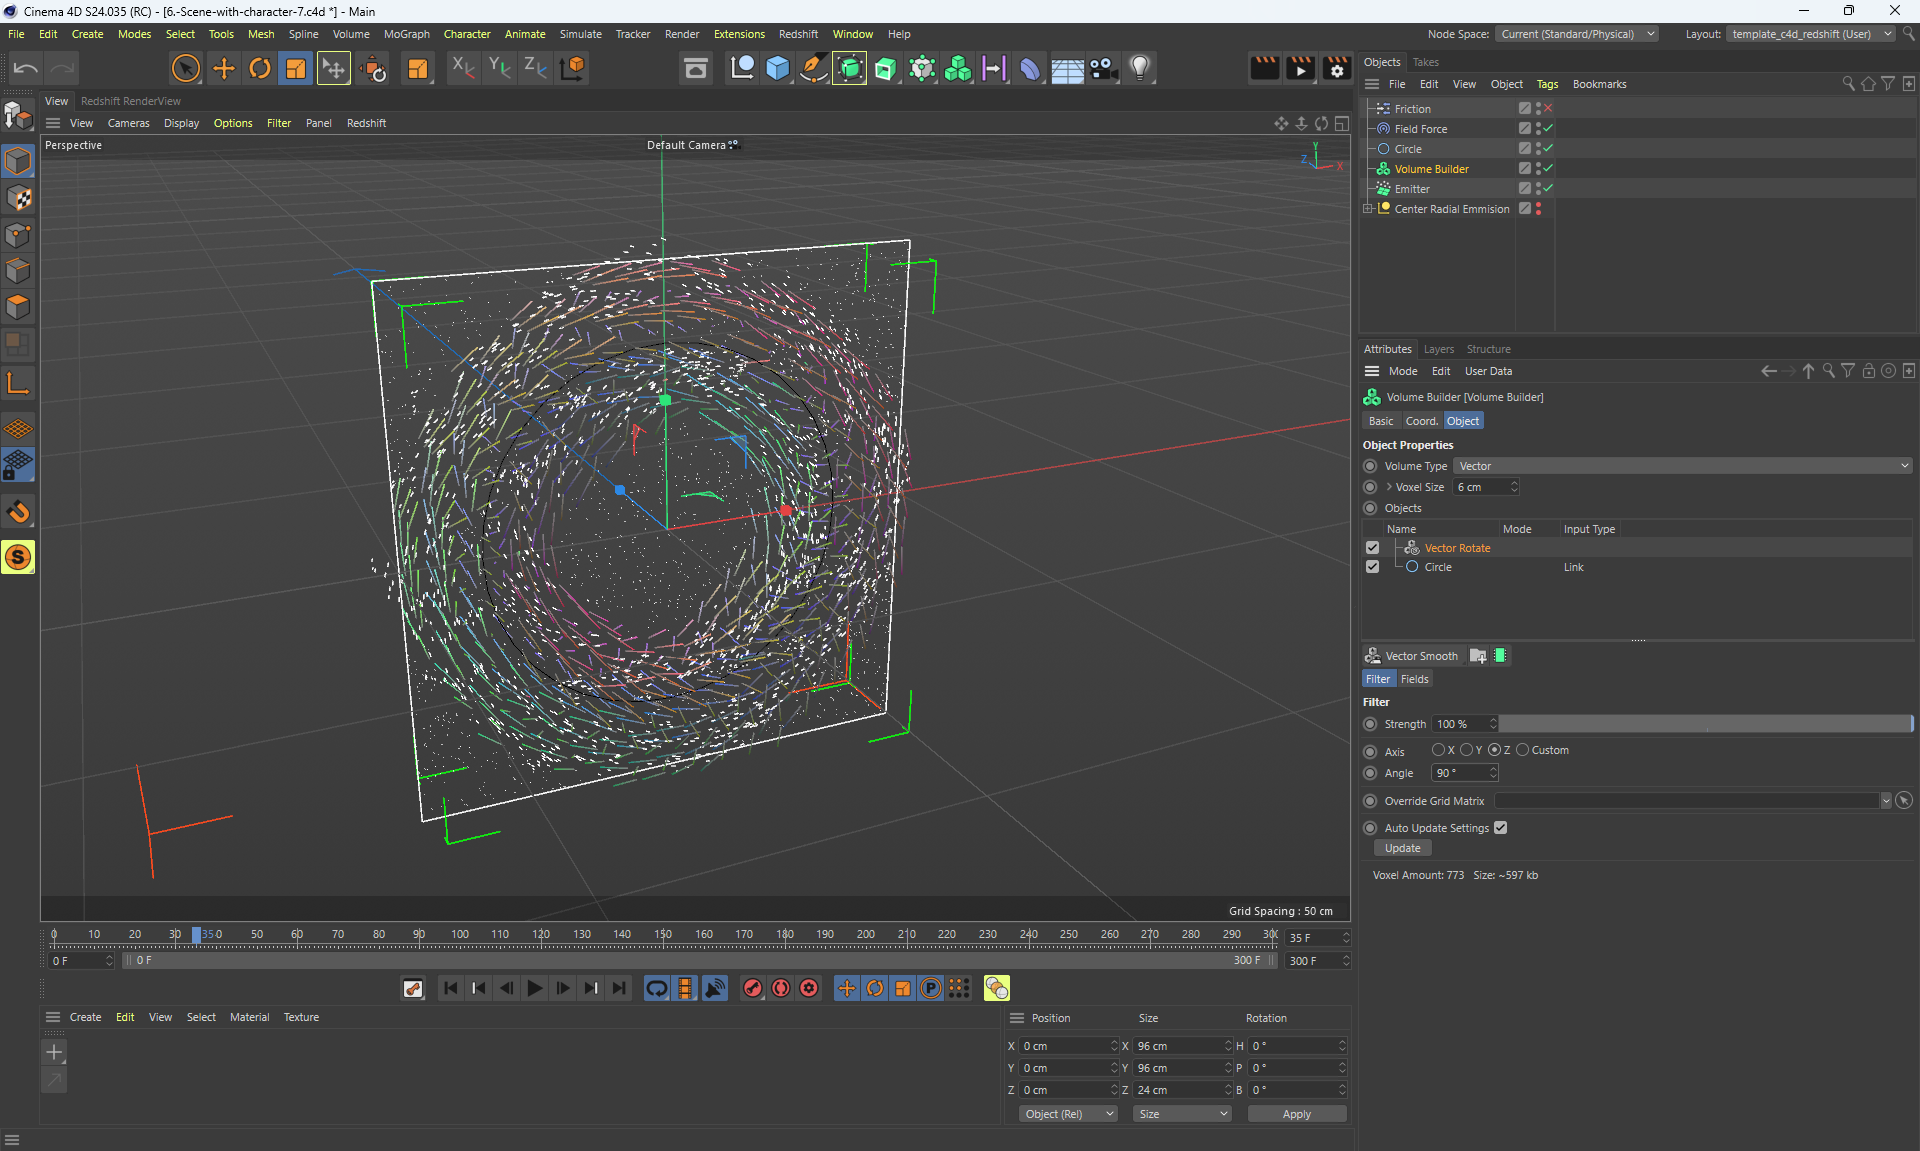Viewport: 1920px width, 1151px height.
Task: Click Apply in coordinates panel
Action: point(1296,1114)
